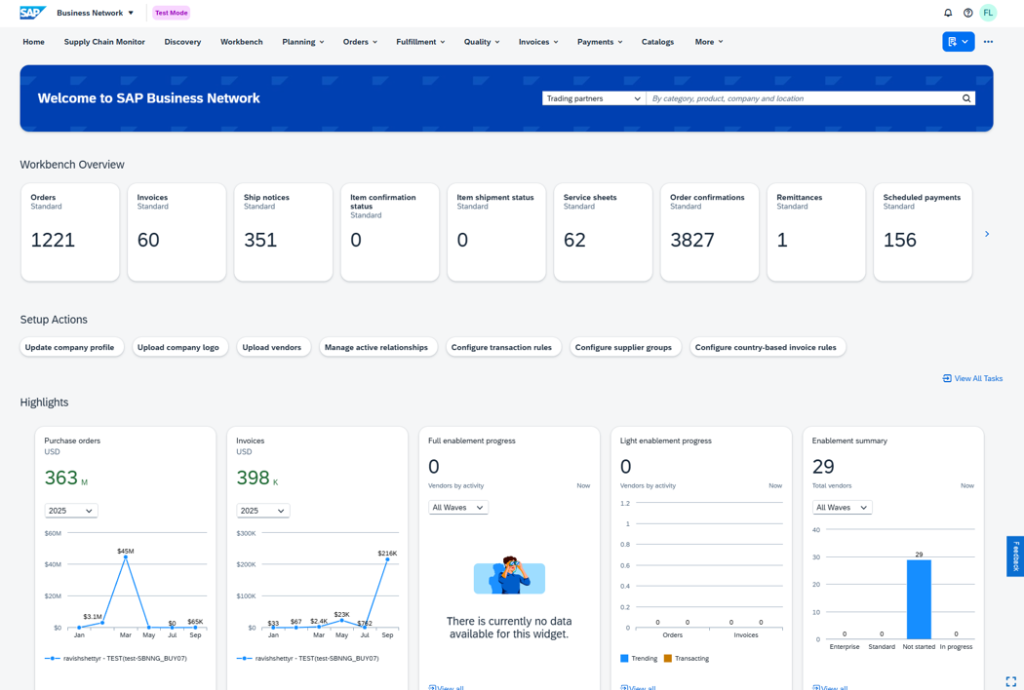The width and height of the screenshot is (1024, 690).
Task: Click Configure country-based invoice rules
Action: point(766,347)
